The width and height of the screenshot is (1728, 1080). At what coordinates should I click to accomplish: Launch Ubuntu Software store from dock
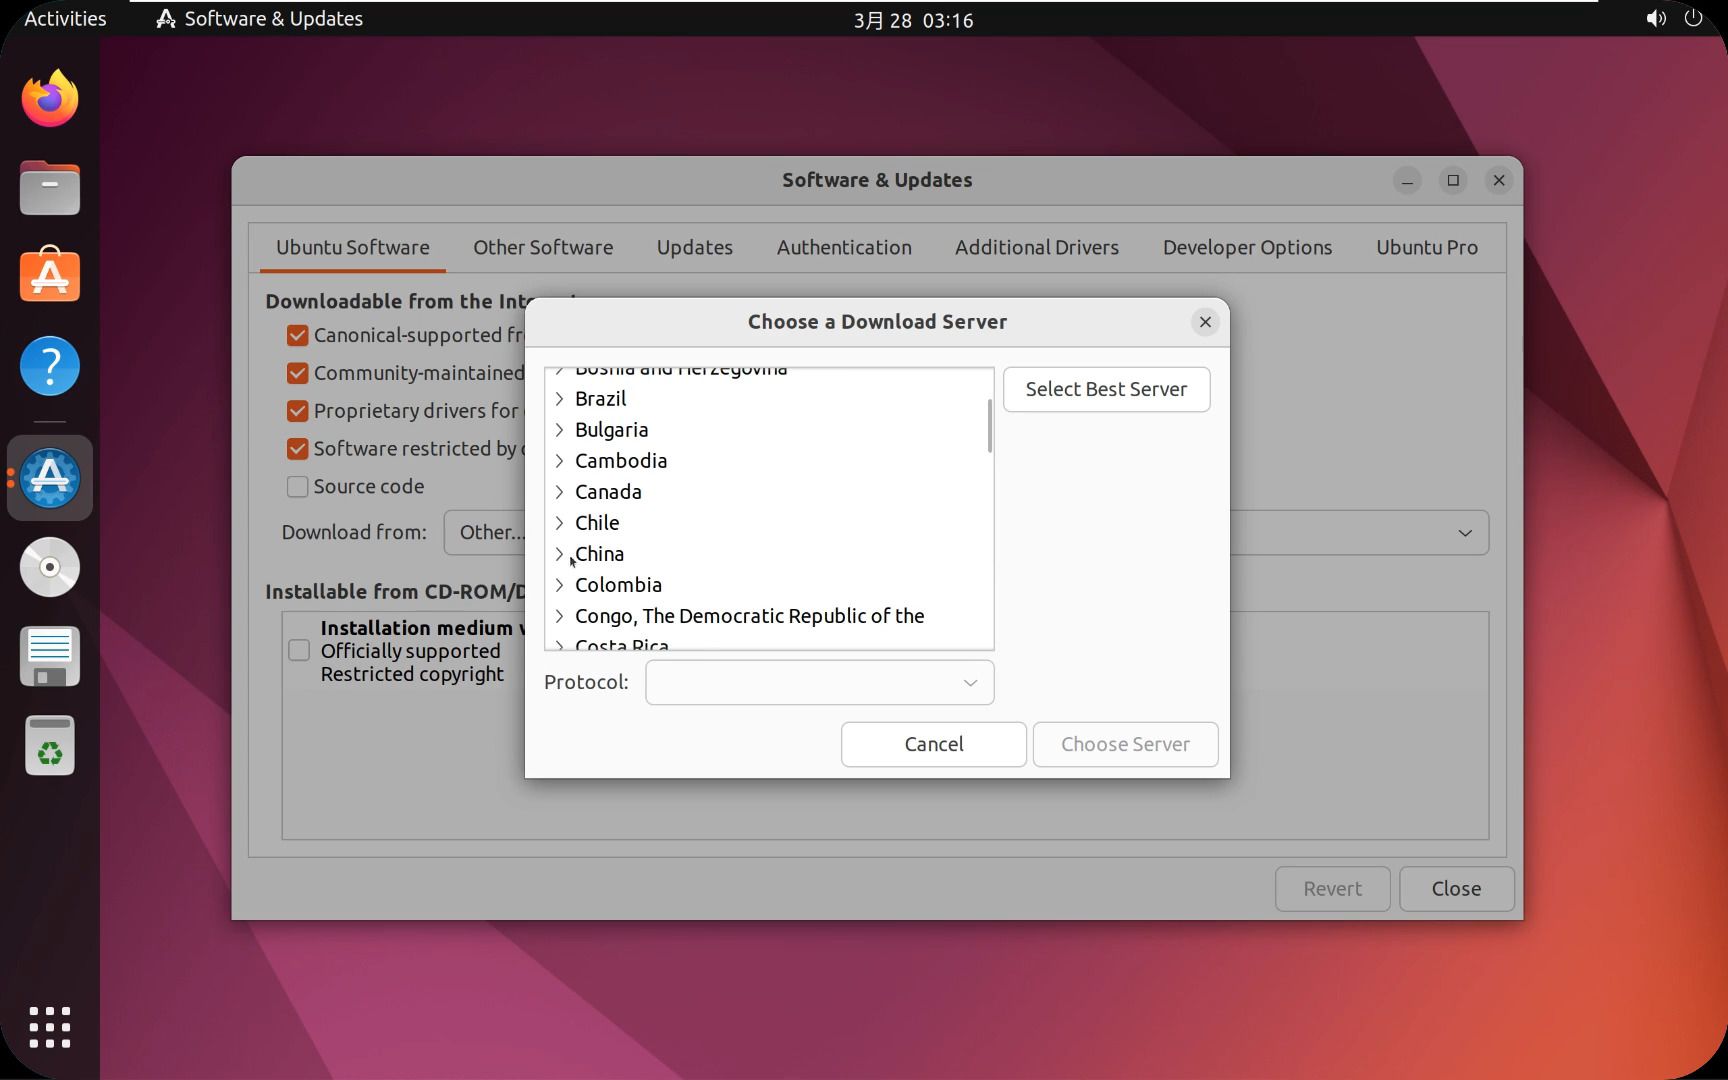50,275
